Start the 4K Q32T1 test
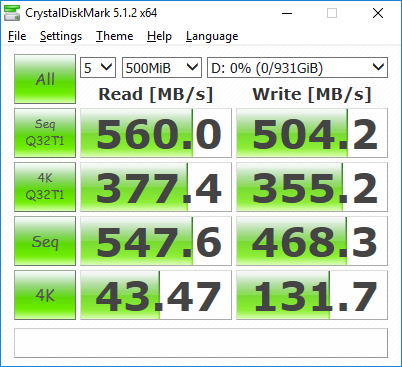The height and width of the screenshot is (367, 402). pos(45,187)
